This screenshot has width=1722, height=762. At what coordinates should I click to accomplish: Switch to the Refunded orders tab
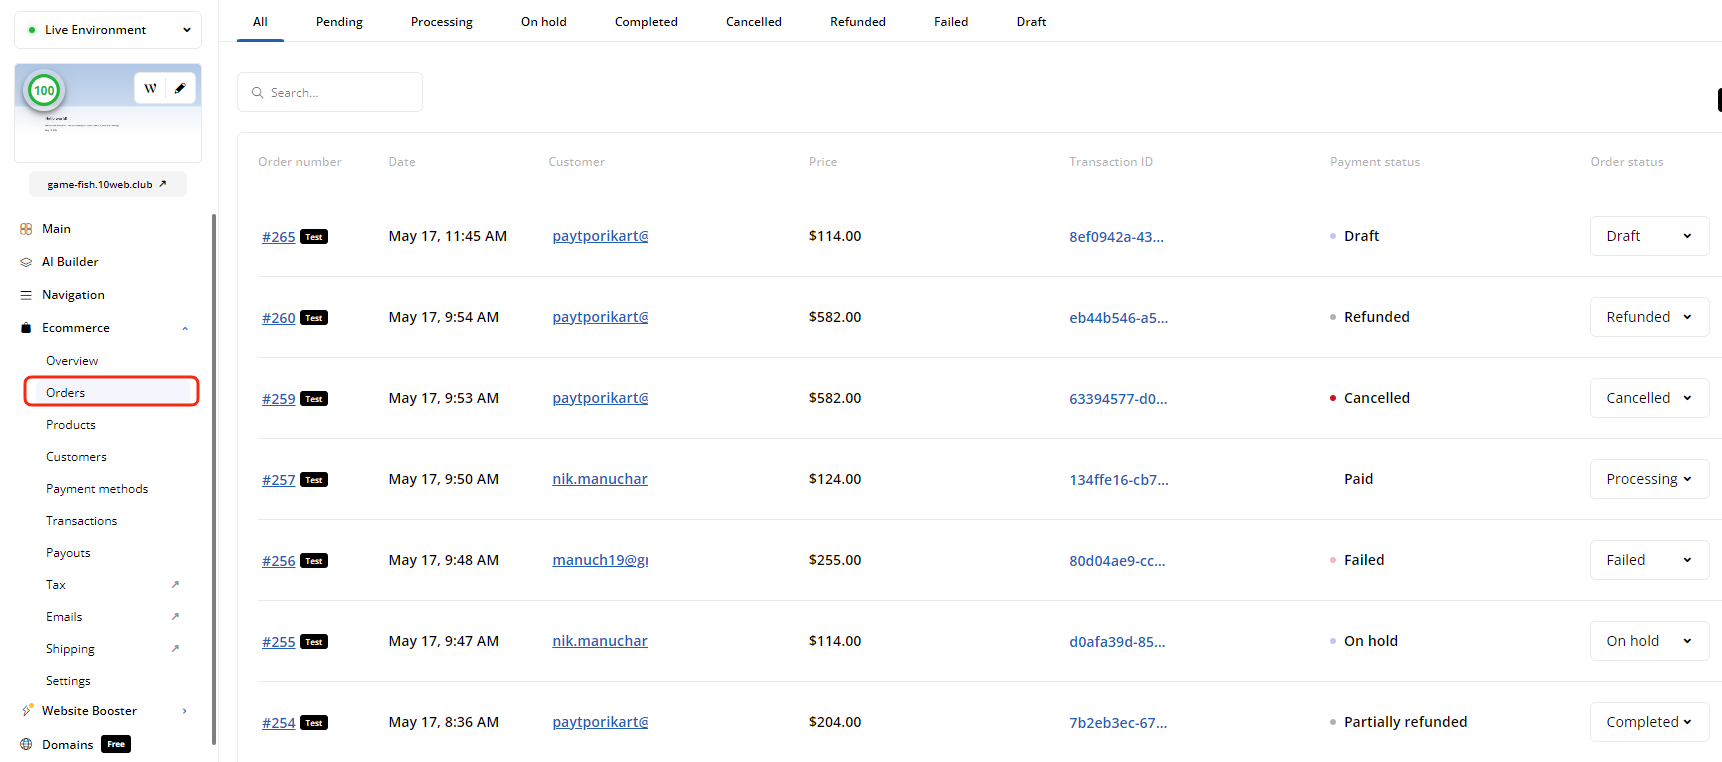tap(857, 22)
